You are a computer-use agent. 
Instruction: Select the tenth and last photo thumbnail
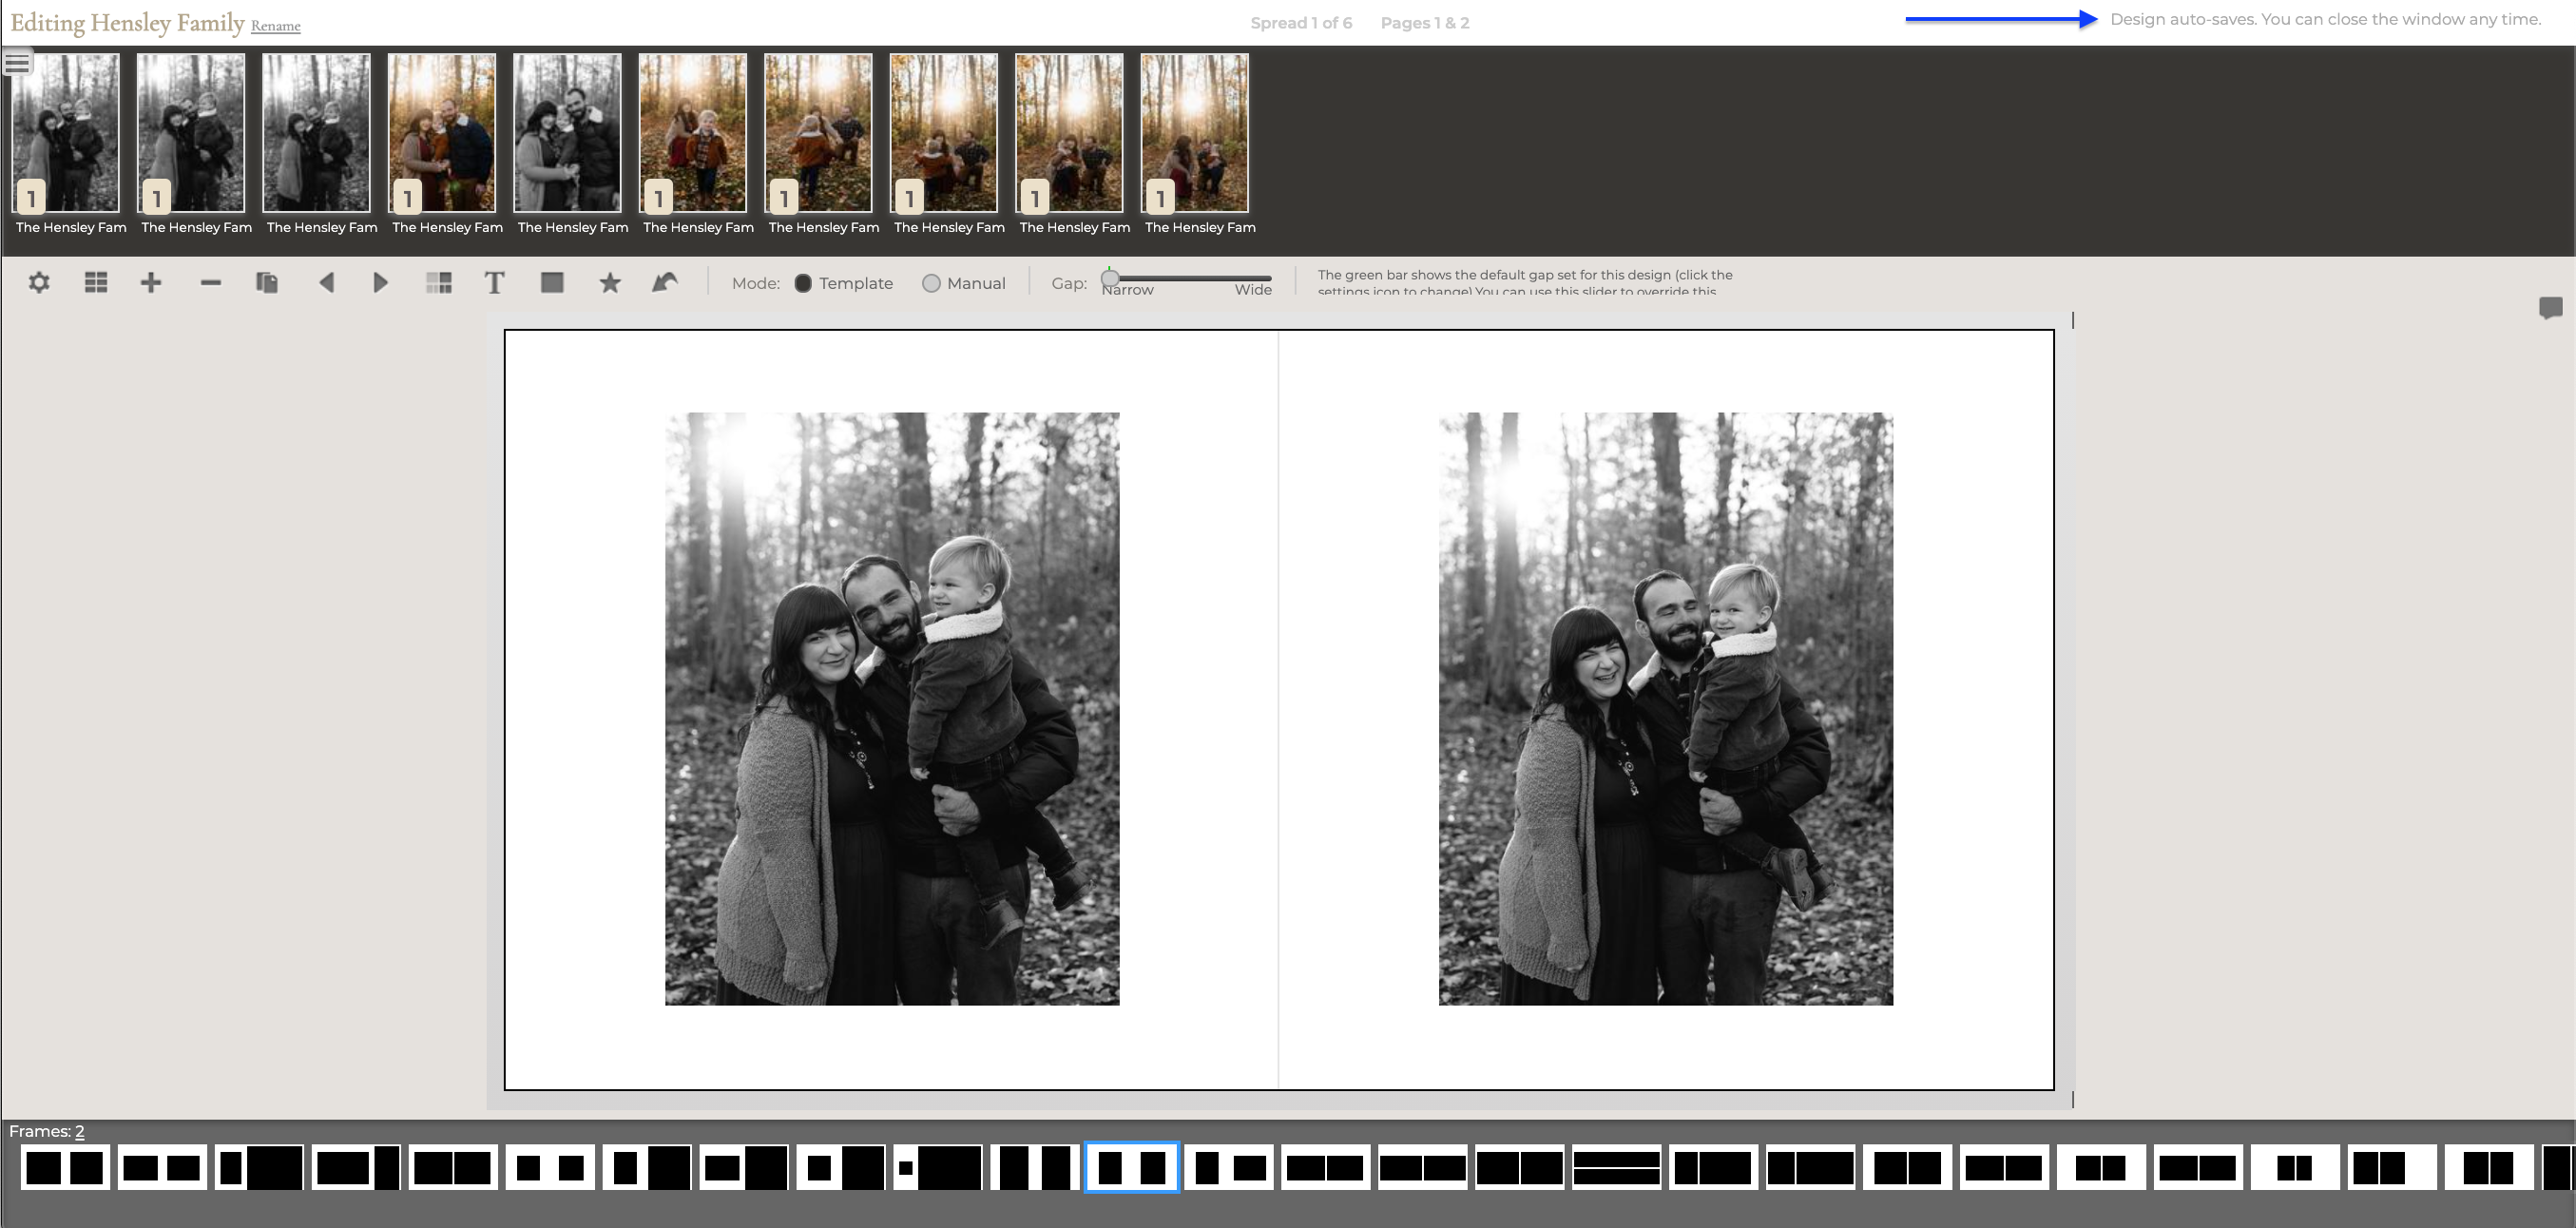1195,133
